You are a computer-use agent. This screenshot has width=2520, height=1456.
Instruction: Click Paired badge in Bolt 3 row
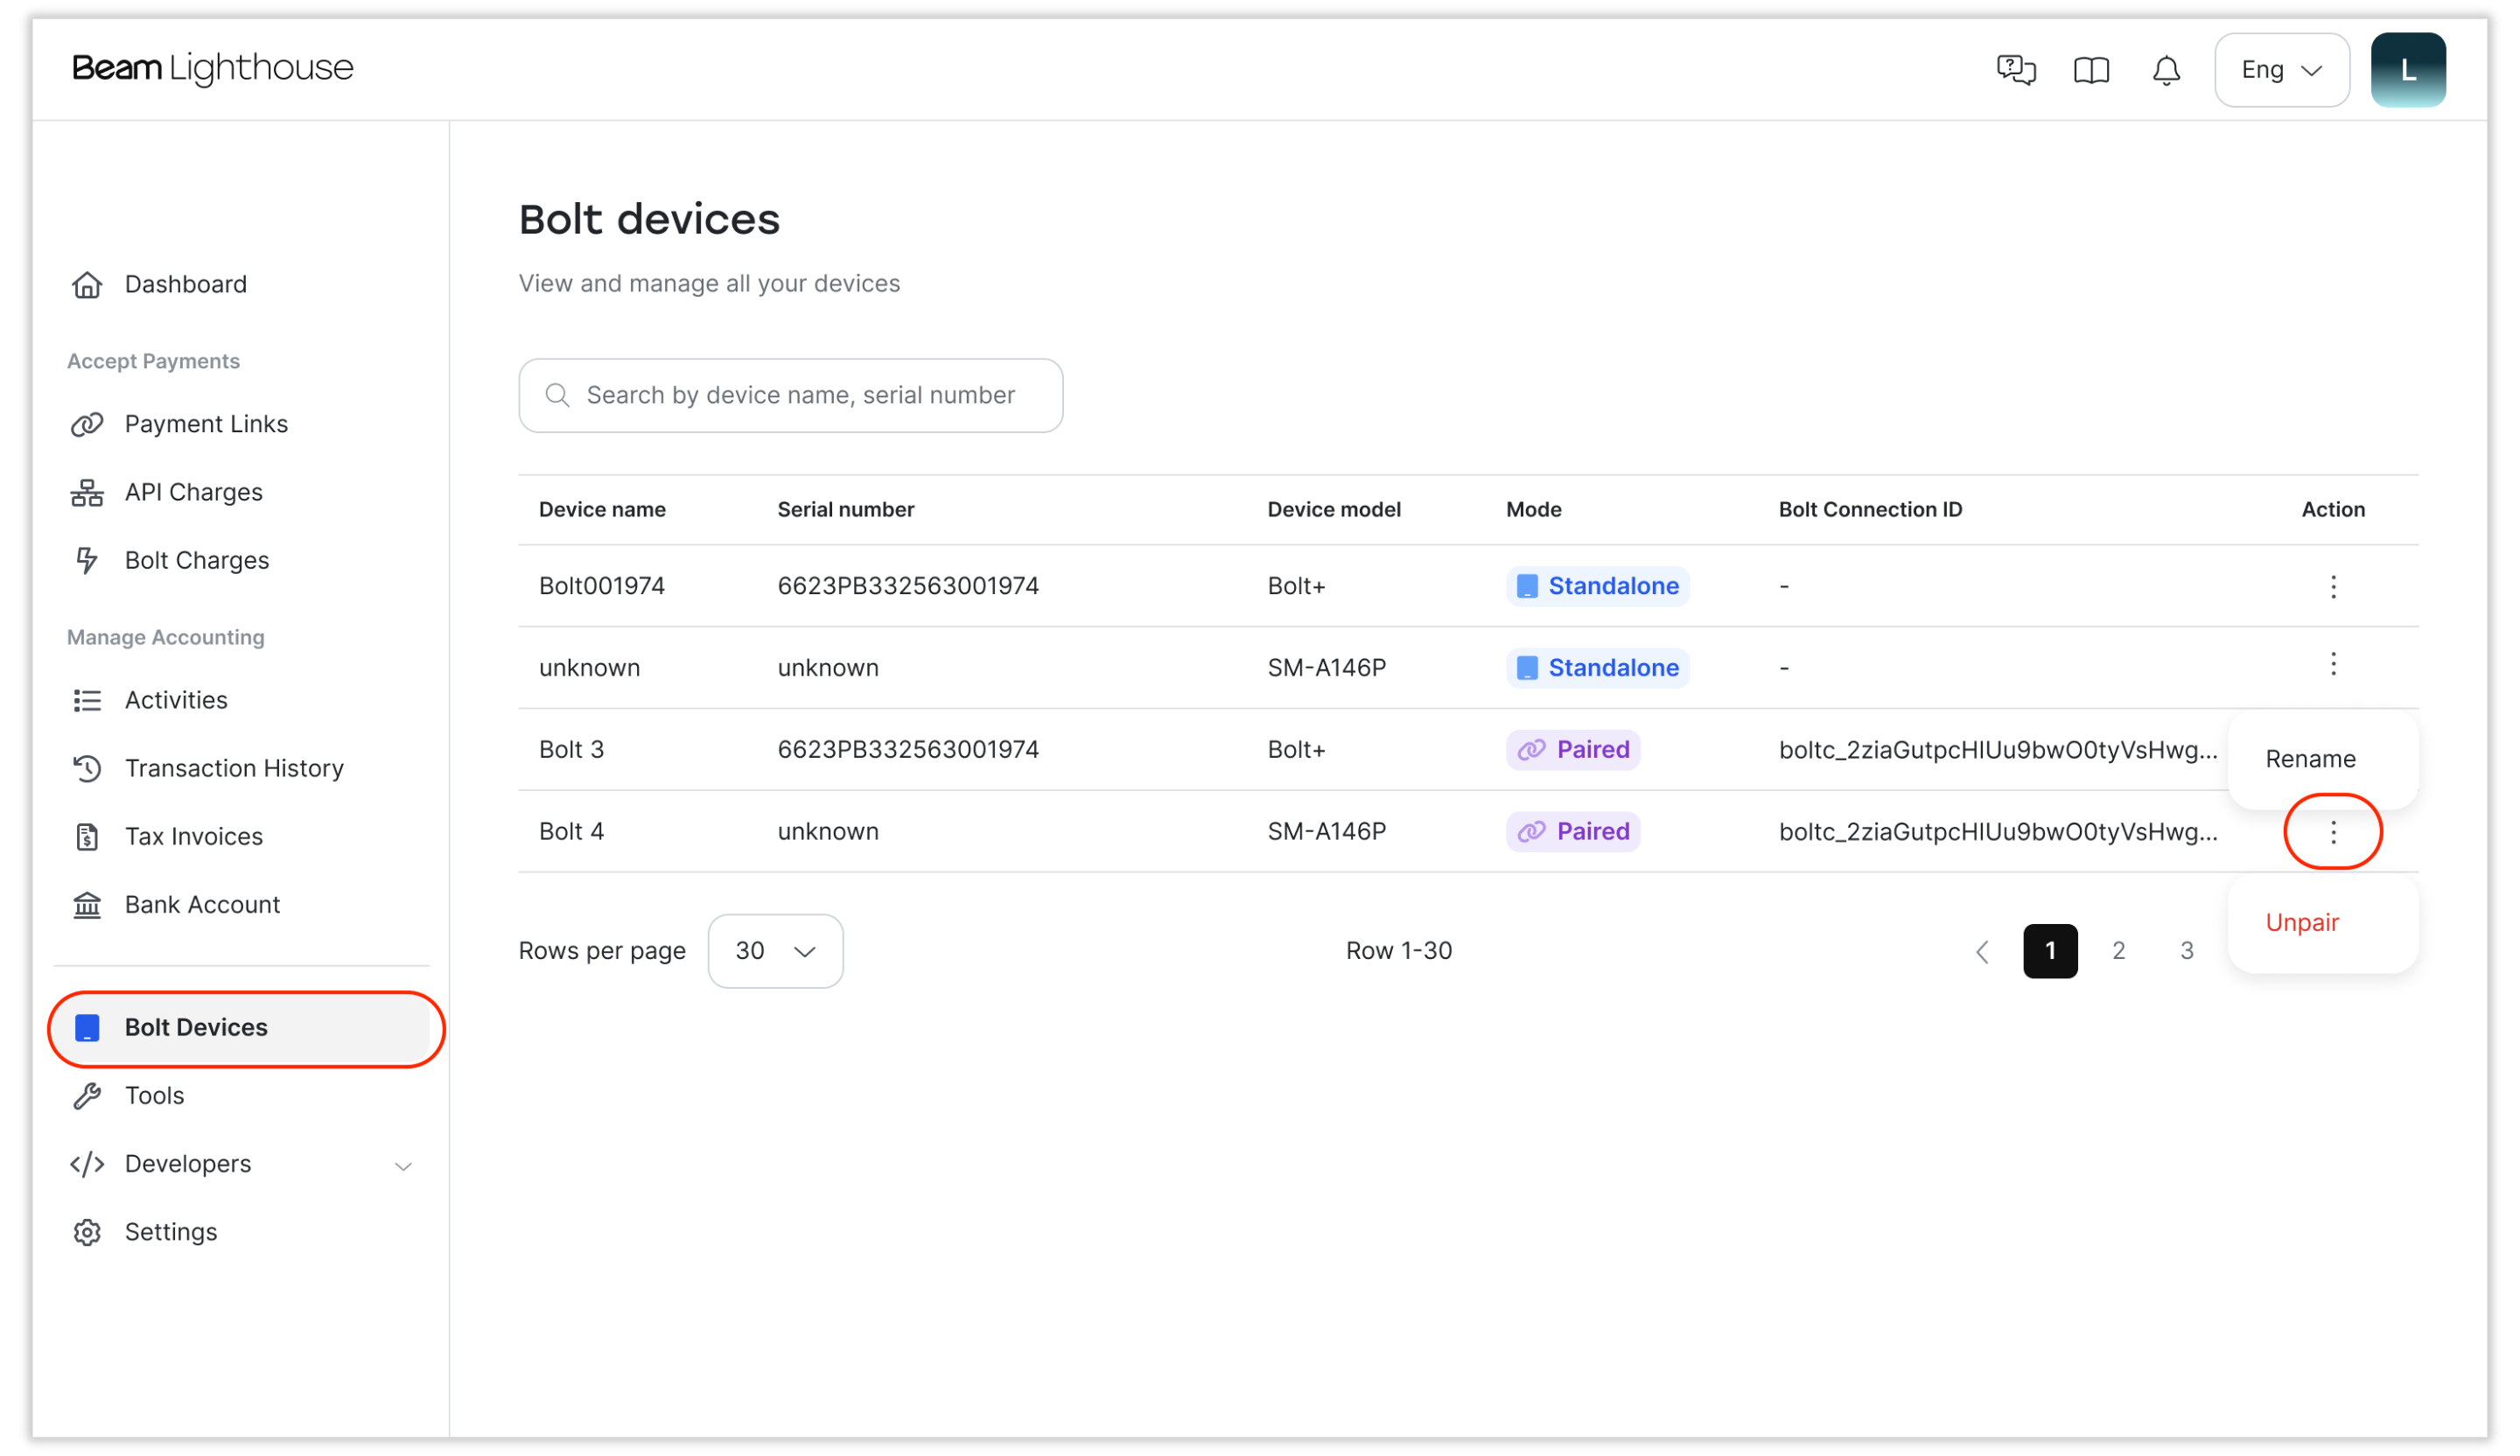[1573, 750]
